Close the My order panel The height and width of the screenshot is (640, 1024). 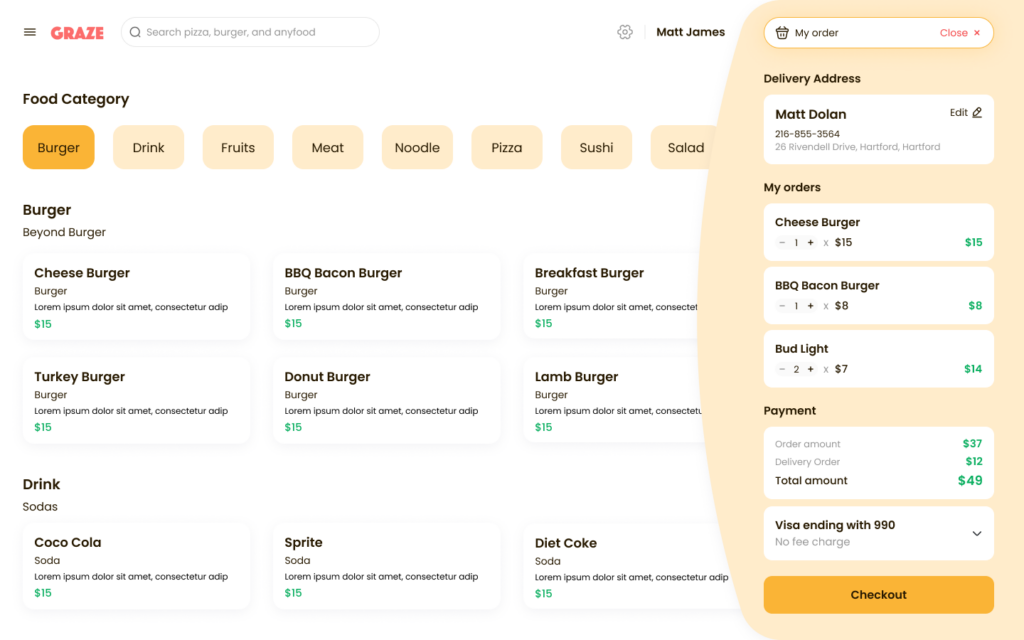click(x=958, y=32)
